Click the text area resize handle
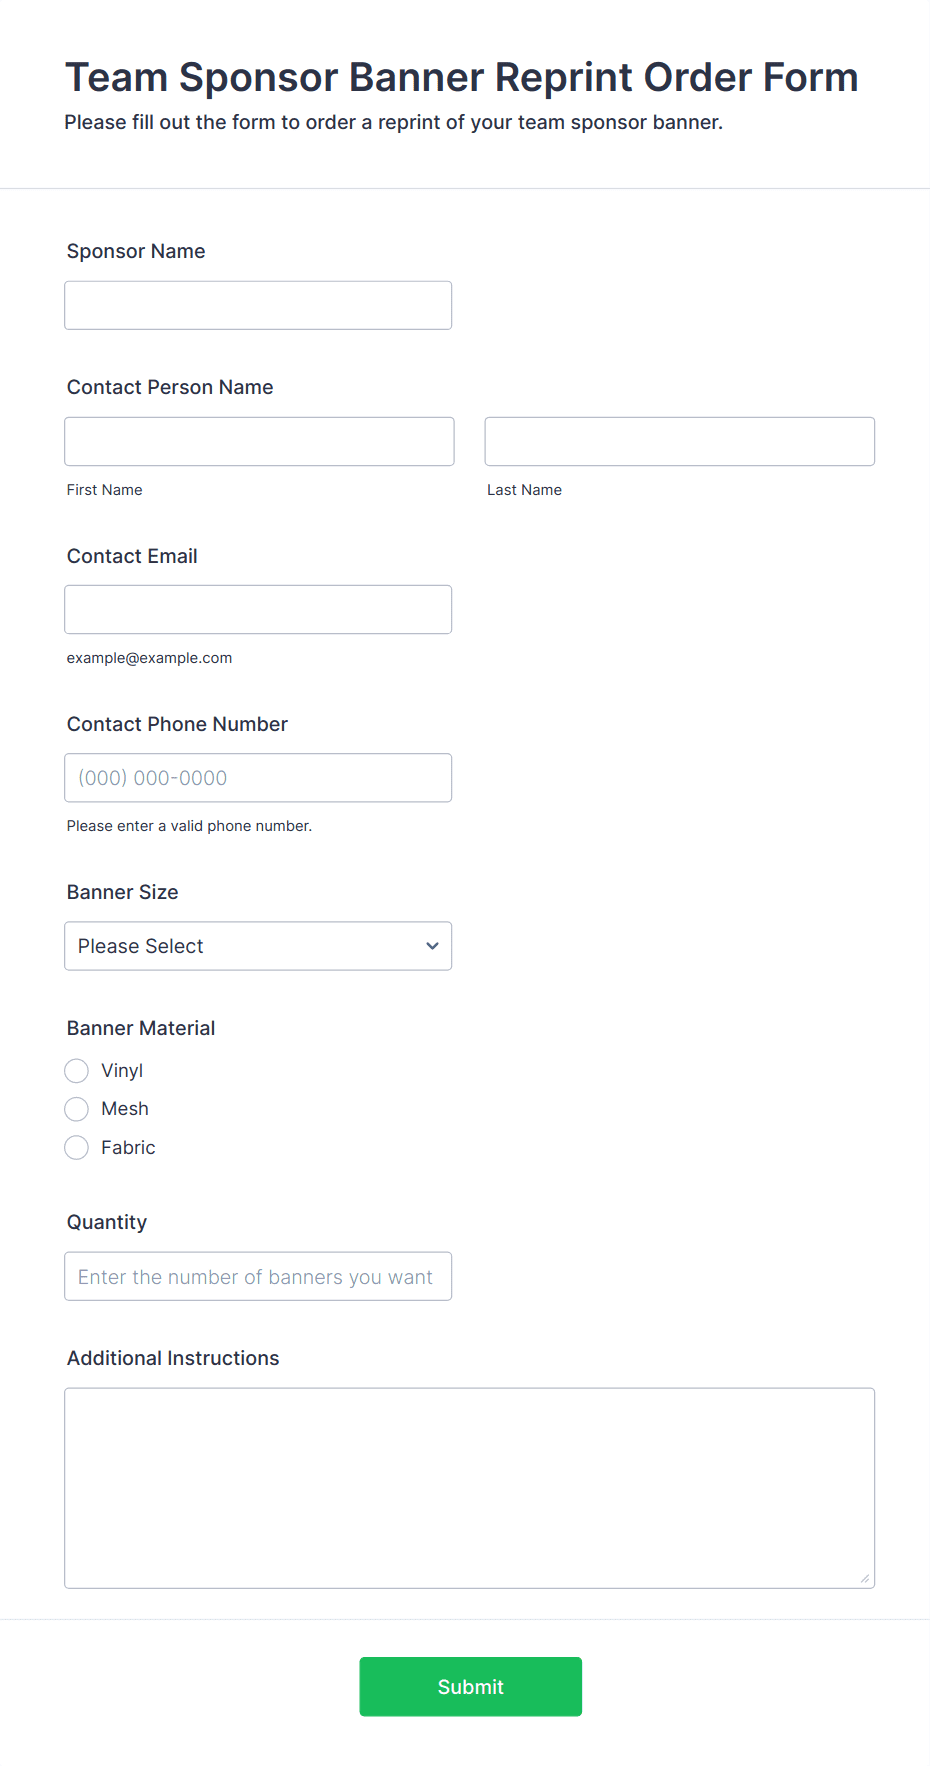Screen dimensions: 930x1766 click(865, 1578)
